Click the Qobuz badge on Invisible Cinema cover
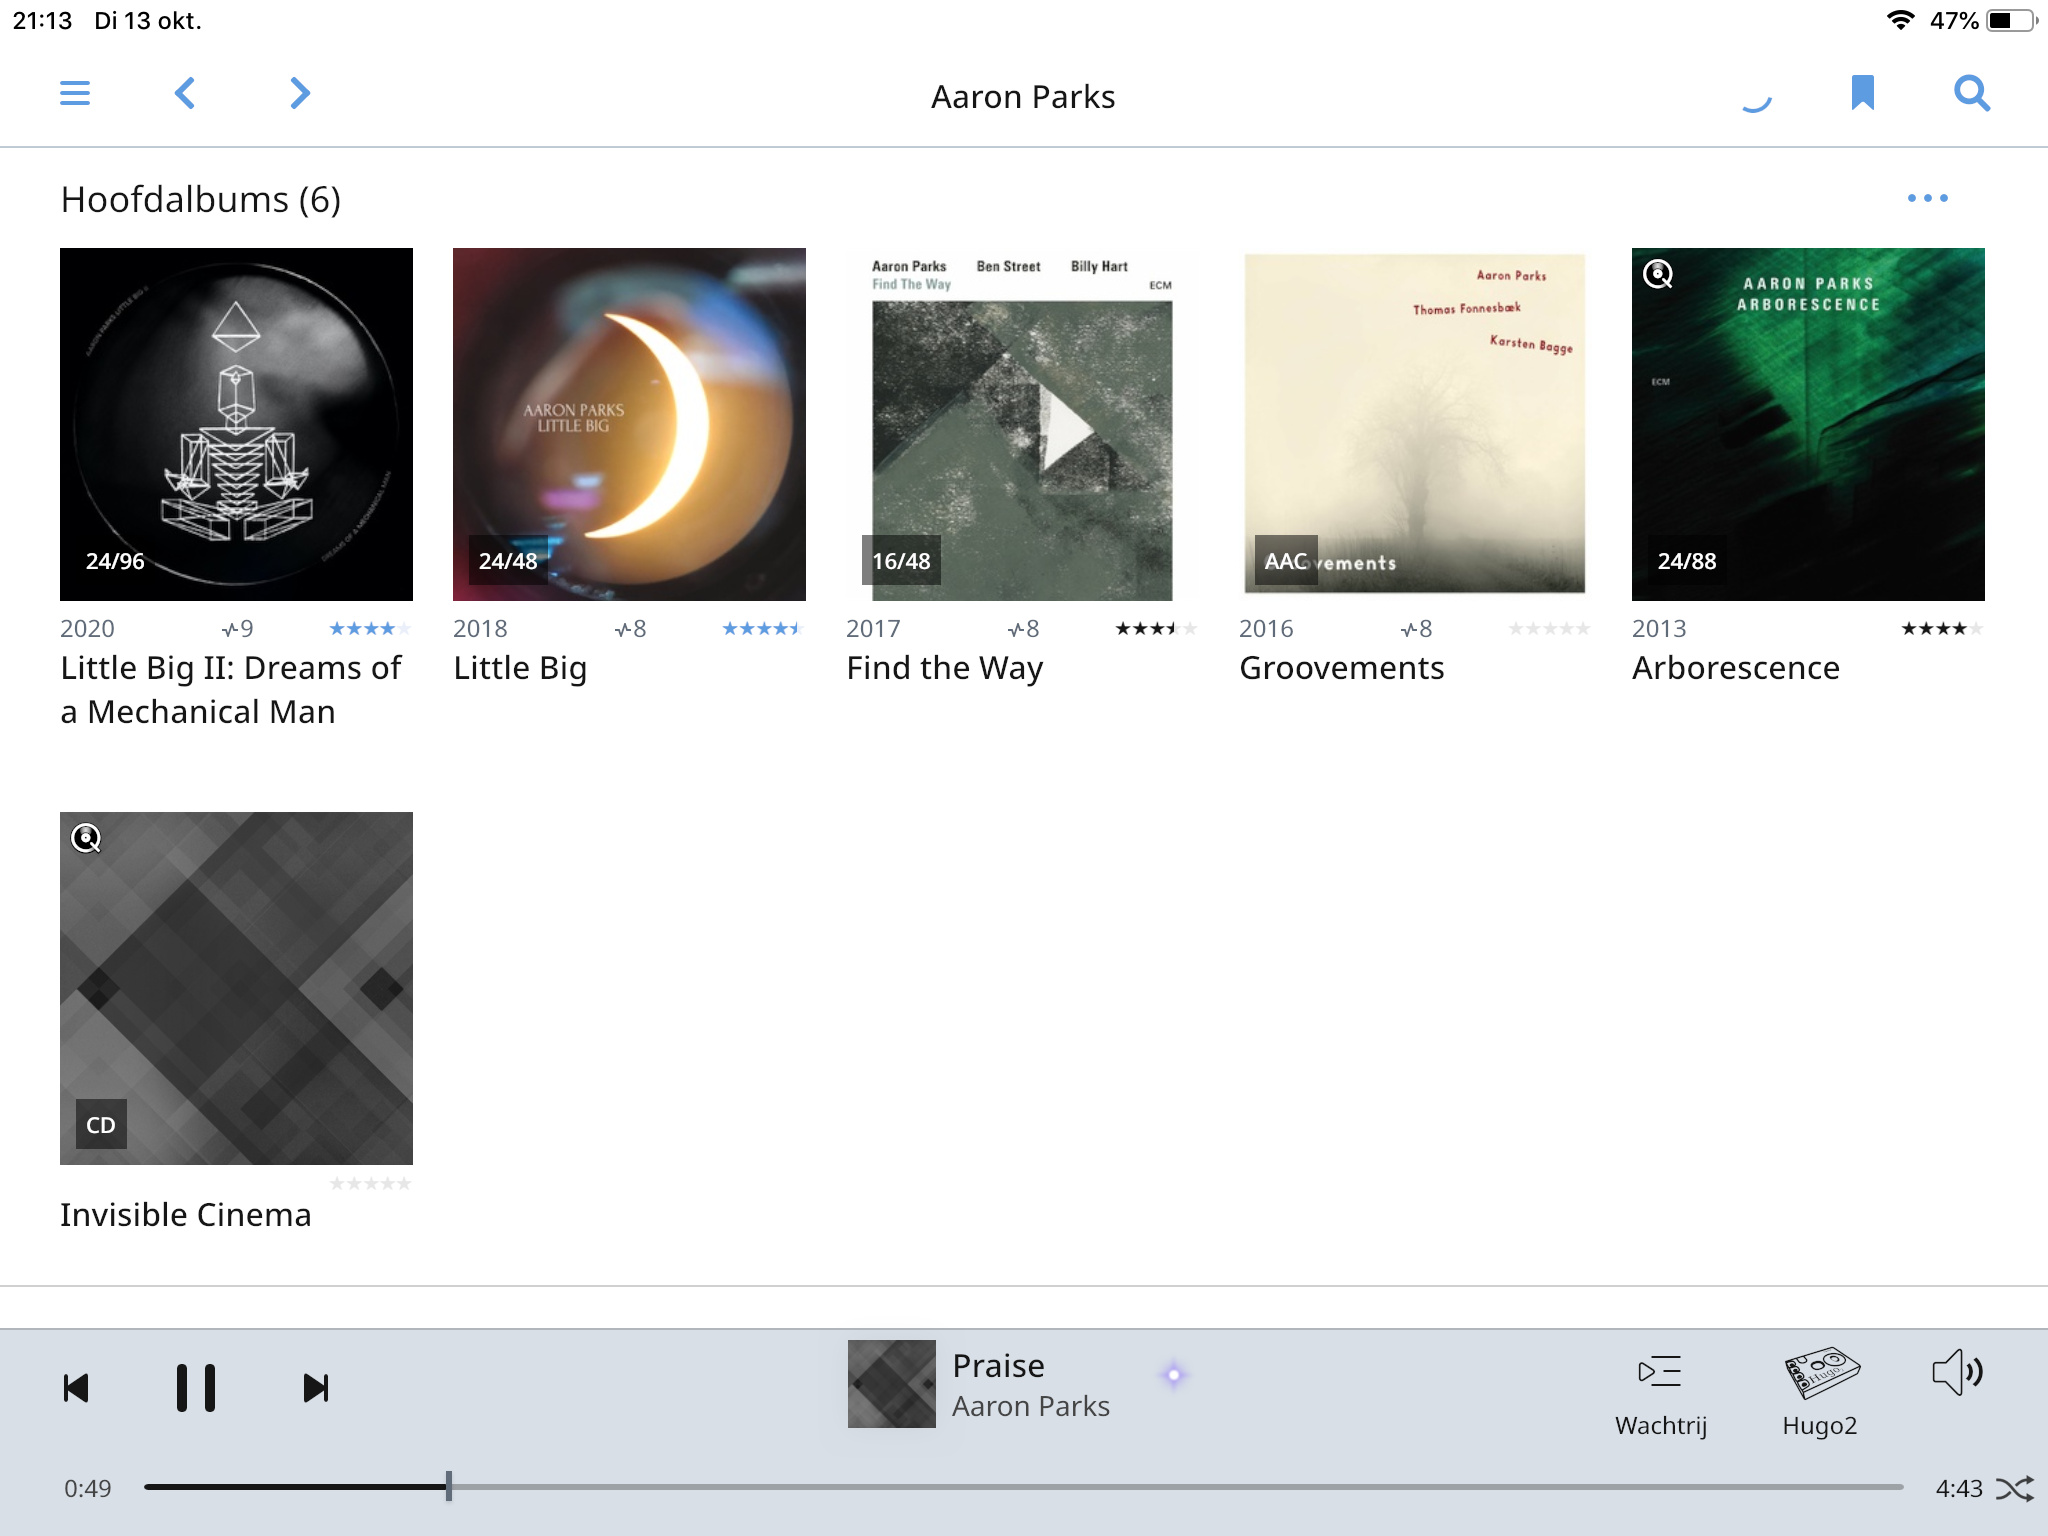2048x1536 pixels. tap(86, 838)
